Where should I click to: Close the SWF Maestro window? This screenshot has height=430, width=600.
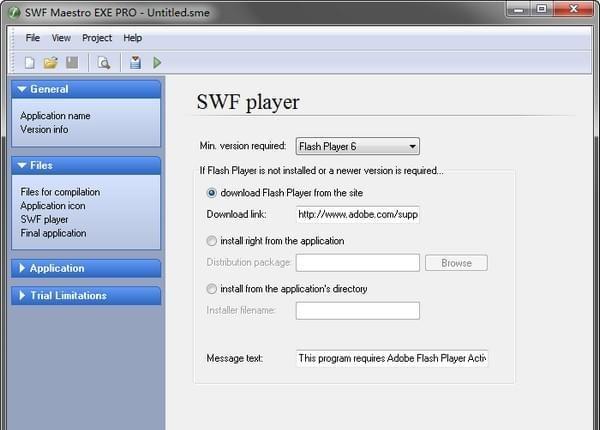coord(573,9)
